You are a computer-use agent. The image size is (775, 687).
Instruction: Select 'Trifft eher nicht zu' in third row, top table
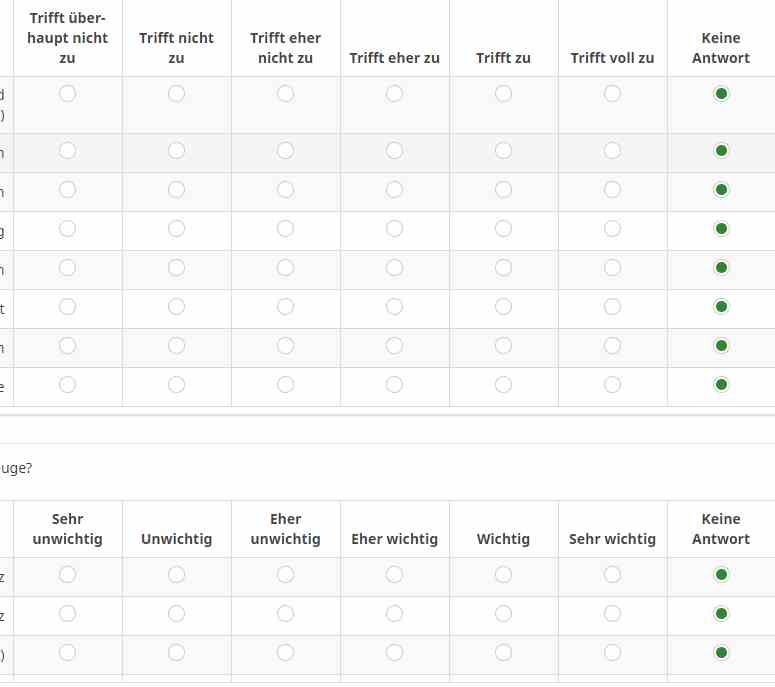[285, 190]
